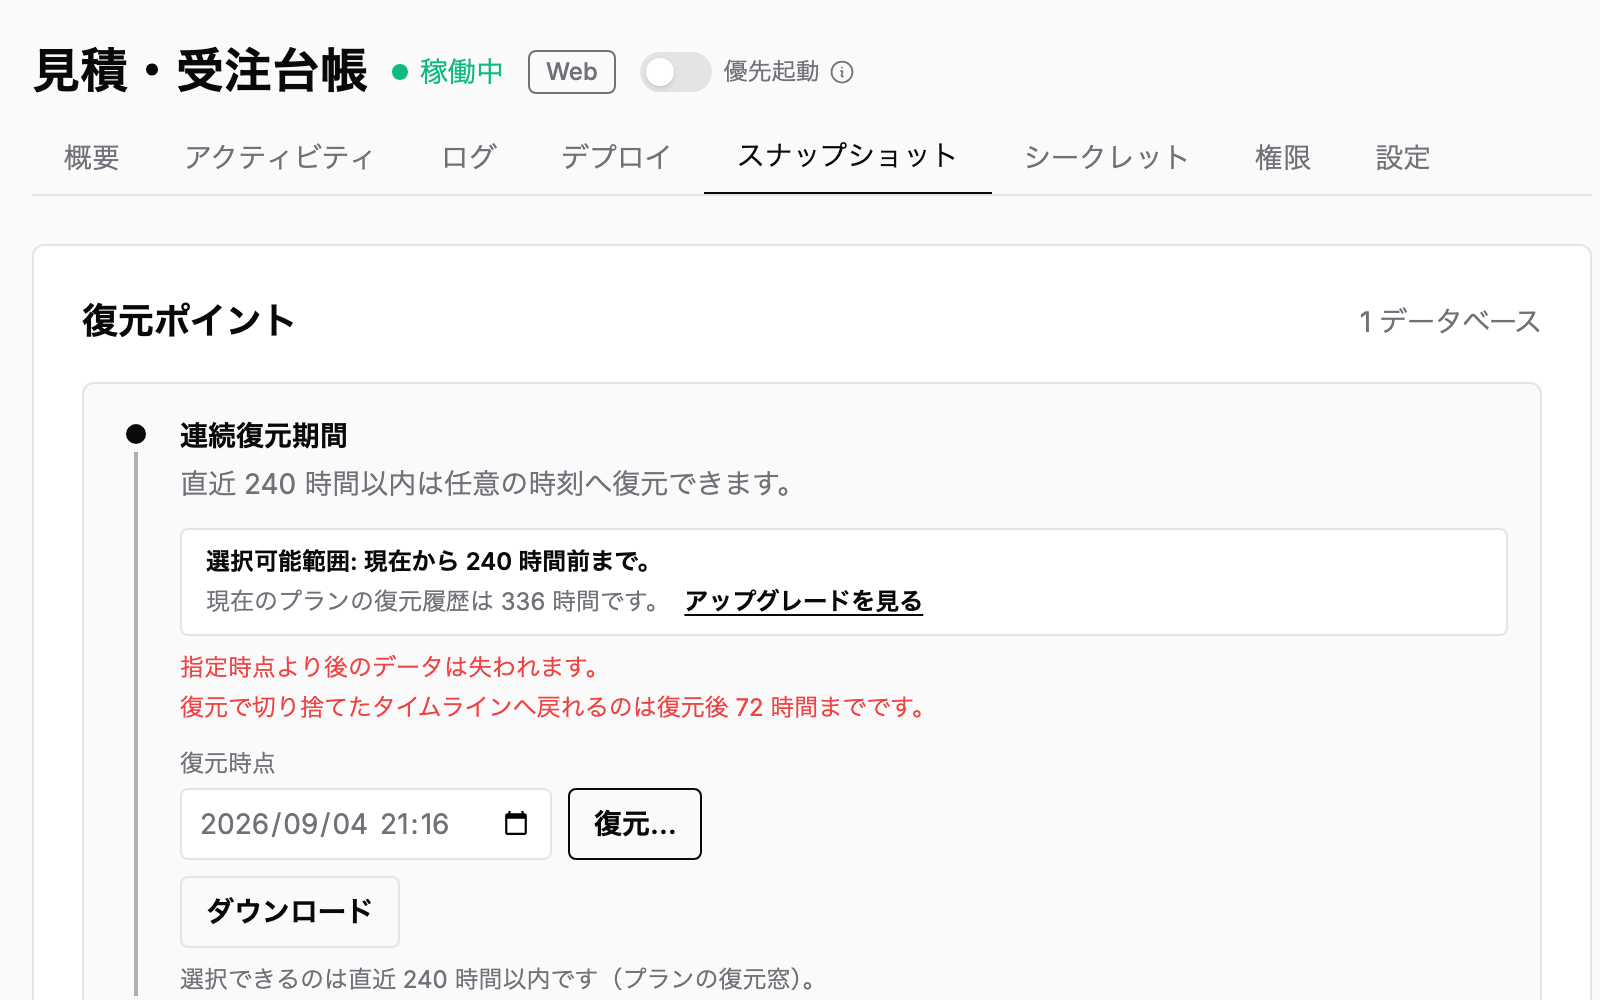Viewport: 1600px width, 1000px height.
Task: Click the 72 時間 timeline warning text
Action: click(x=554, y=707)
